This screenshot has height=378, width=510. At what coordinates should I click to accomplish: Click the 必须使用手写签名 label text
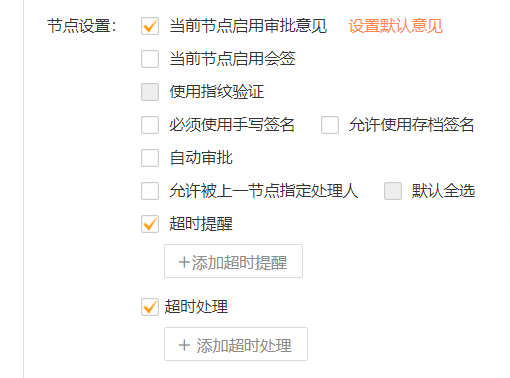(x=232, y=125)
